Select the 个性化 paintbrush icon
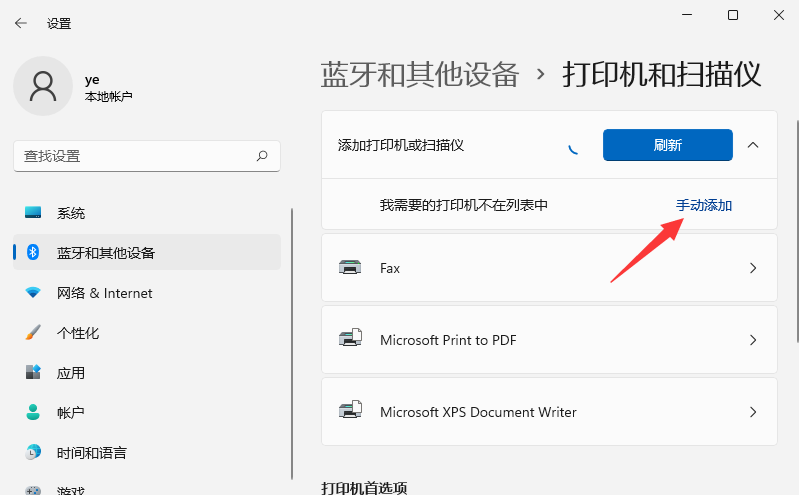The image size is (799, 495). (x=33, y=332)
